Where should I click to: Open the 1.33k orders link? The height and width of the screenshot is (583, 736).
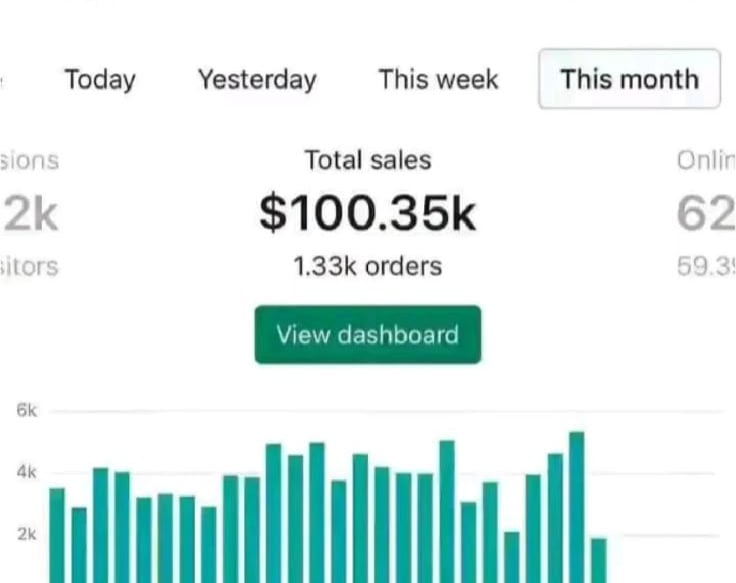point(368,267)
